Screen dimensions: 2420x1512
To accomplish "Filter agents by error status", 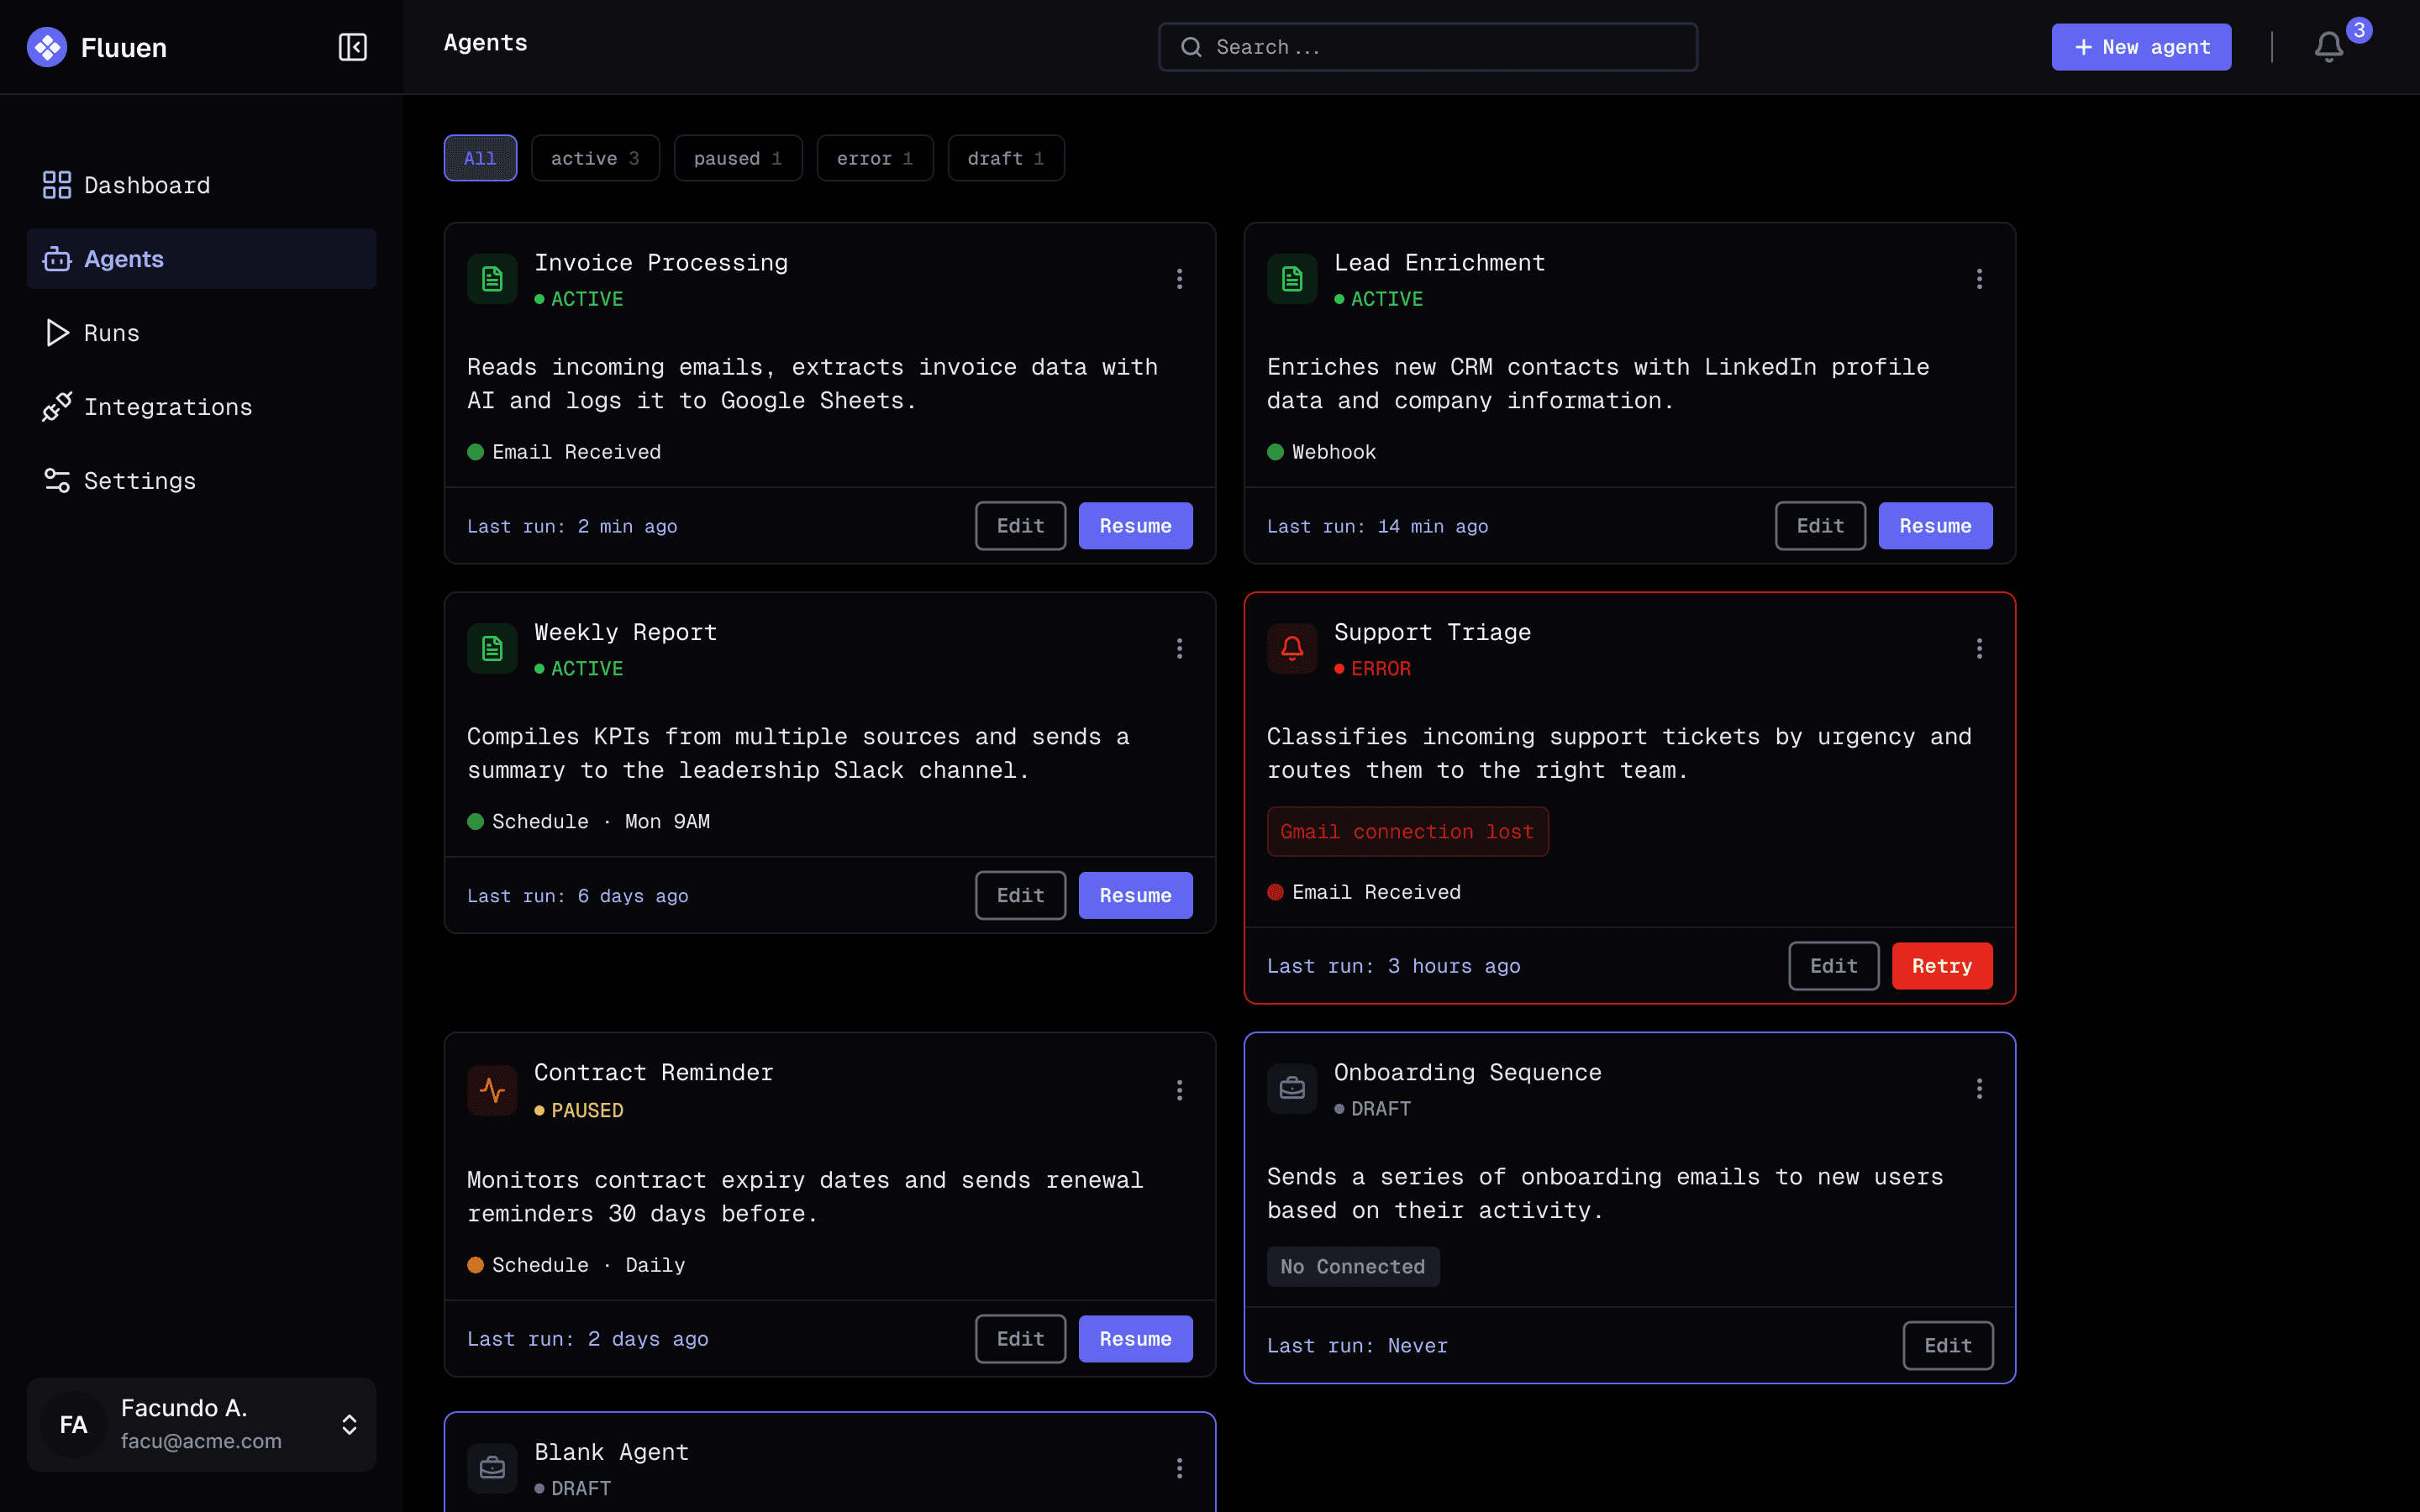I will [x=875, y=158].
